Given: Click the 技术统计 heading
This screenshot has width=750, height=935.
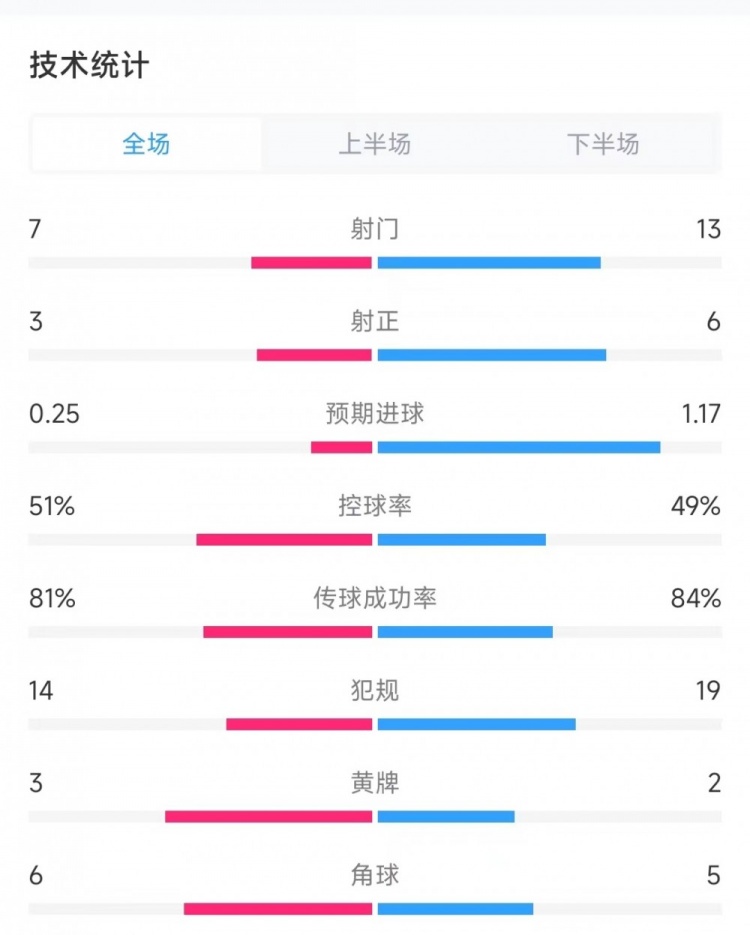Looking at the screenshot, I should (89, 65).
